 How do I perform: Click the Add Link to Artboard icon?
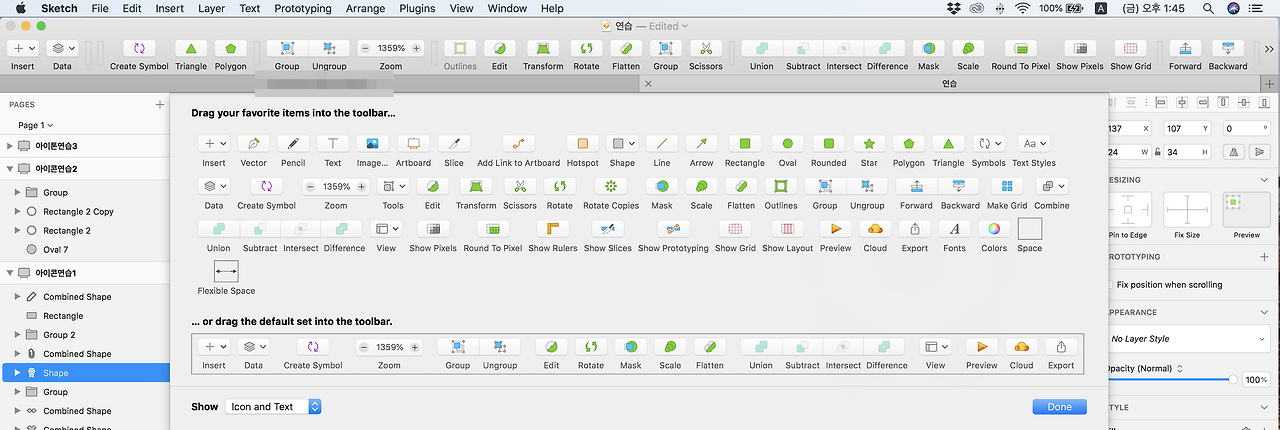pyautogui.click(x=519, y=144)
